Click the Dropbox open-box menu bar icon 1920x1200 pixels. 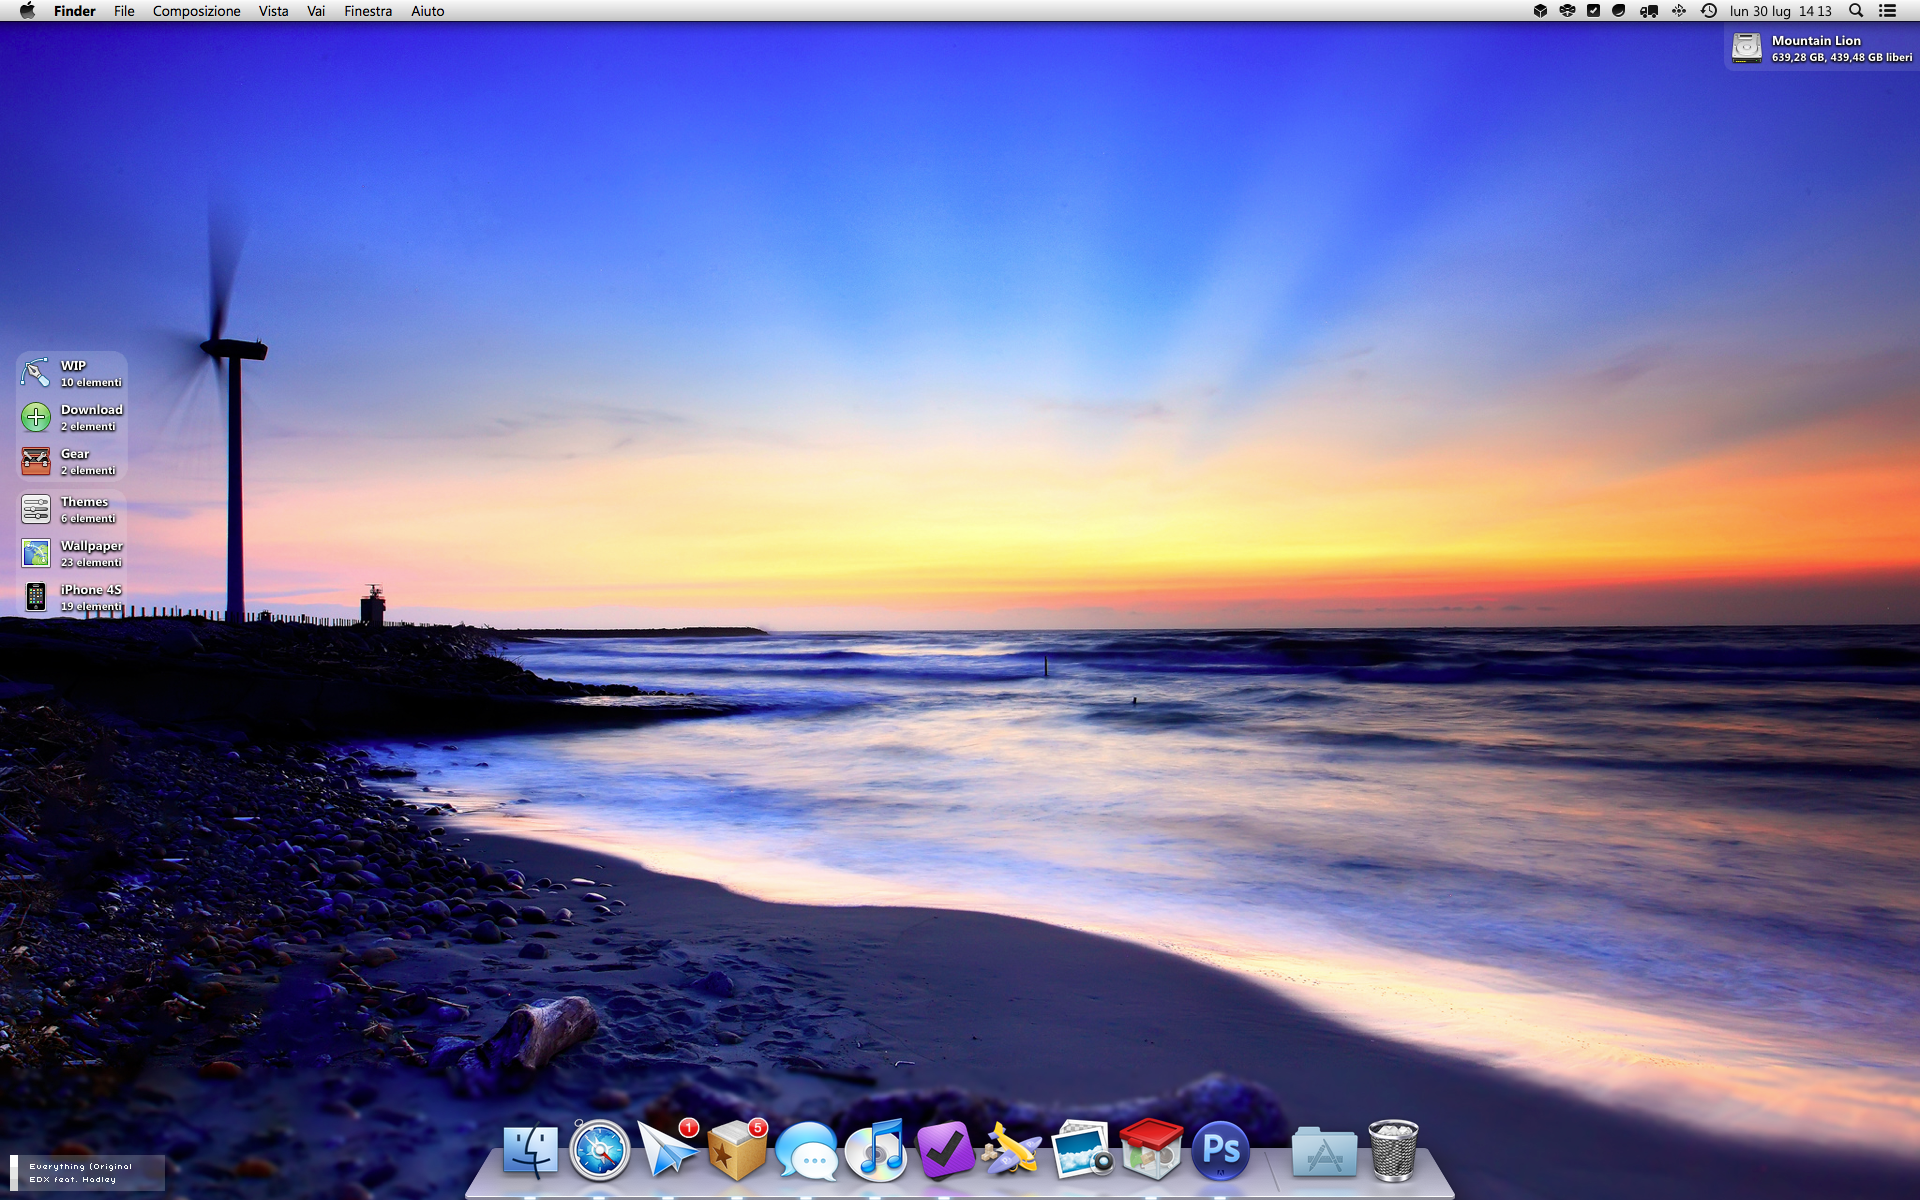[1567, 11]
